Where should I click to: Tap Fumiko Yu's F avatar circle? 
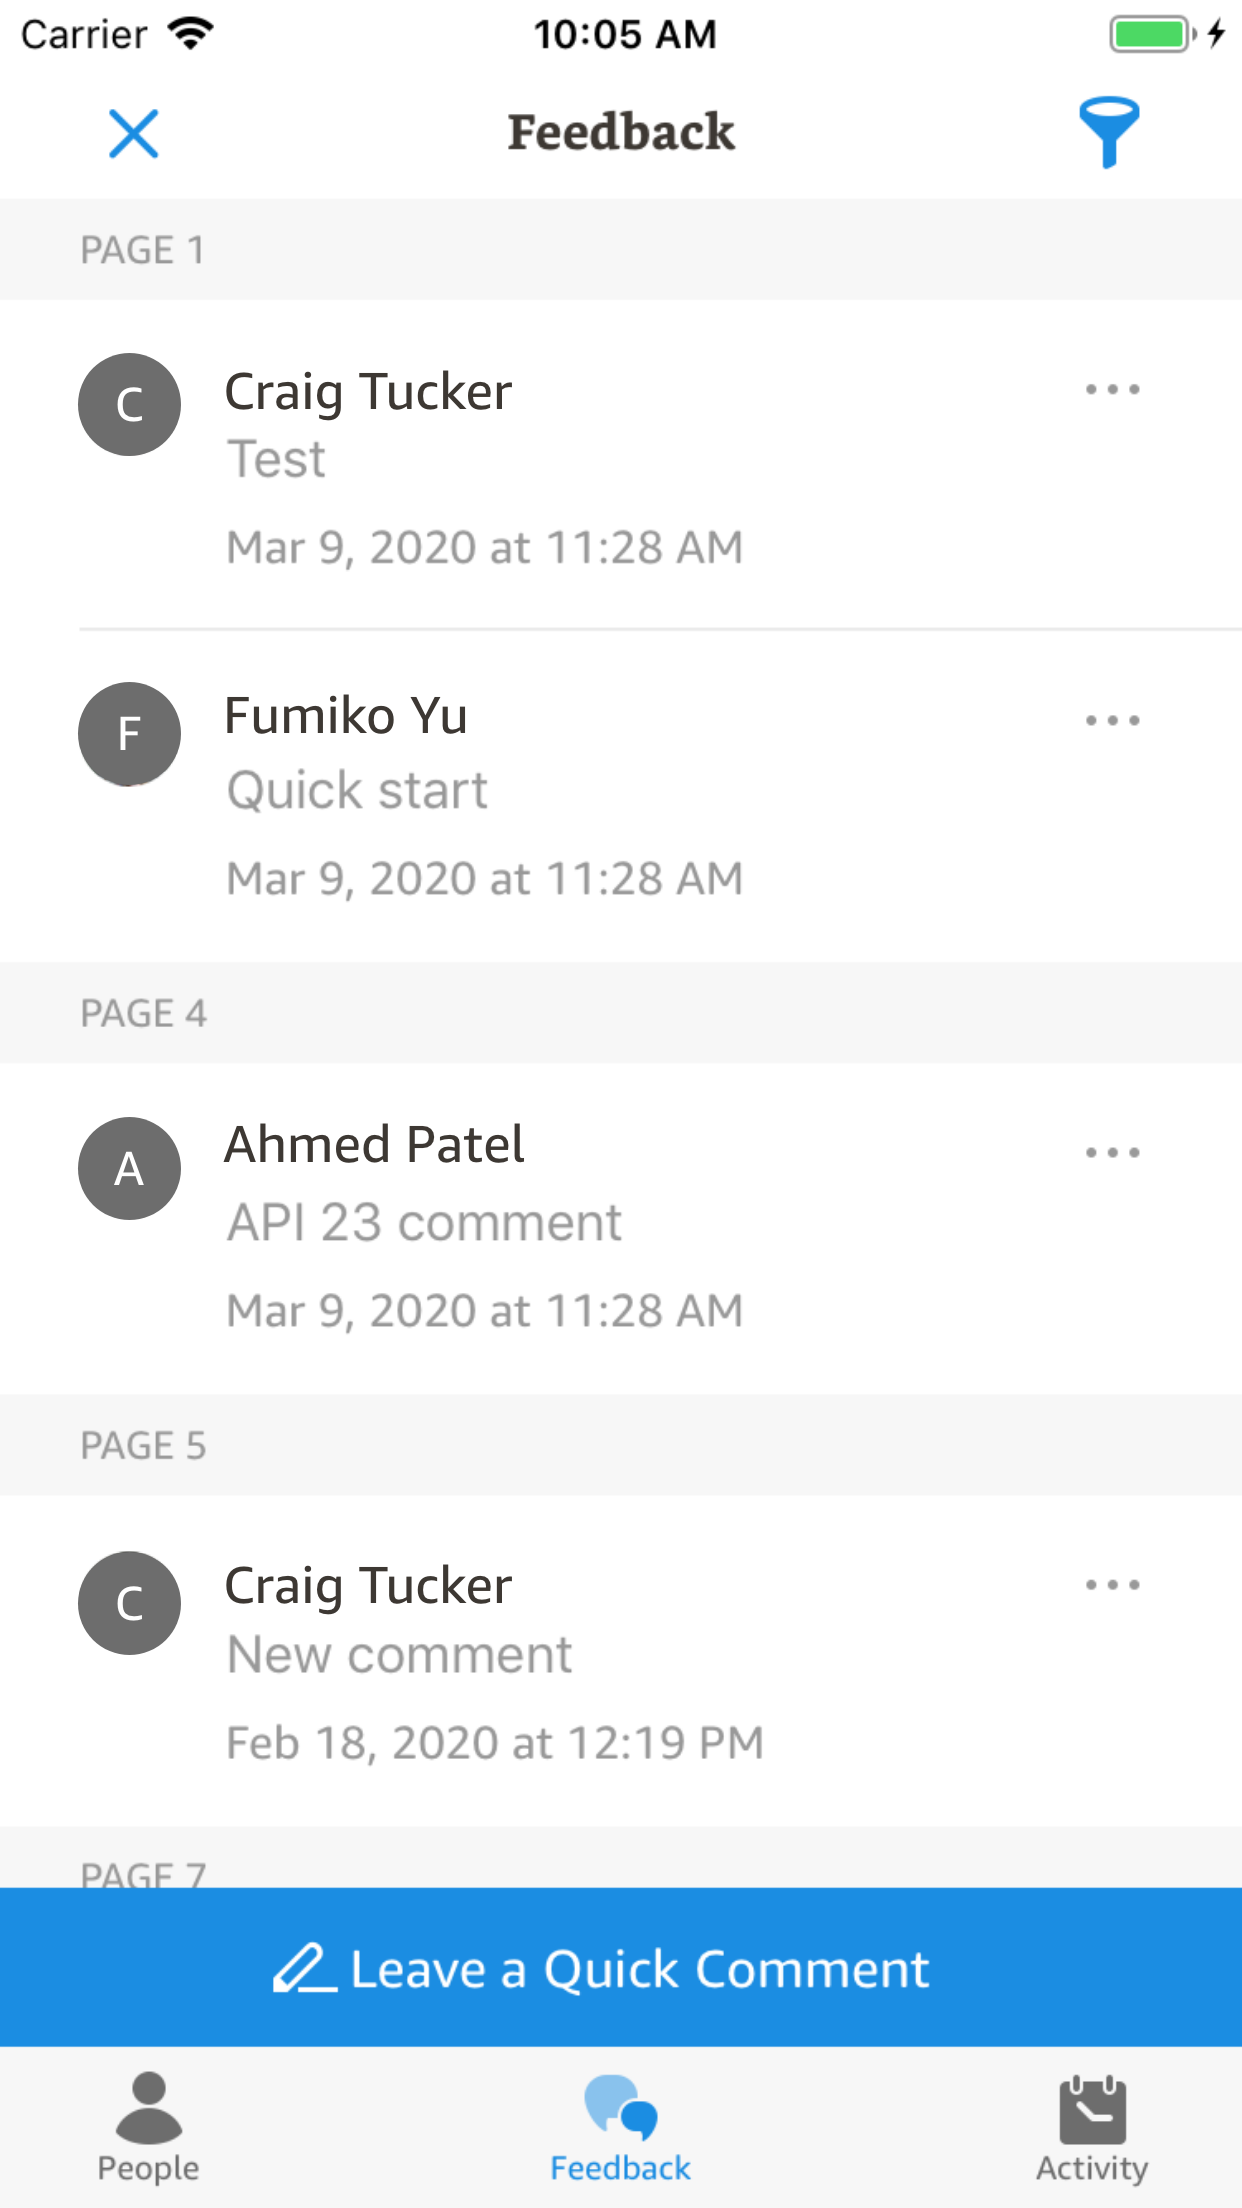129,734
